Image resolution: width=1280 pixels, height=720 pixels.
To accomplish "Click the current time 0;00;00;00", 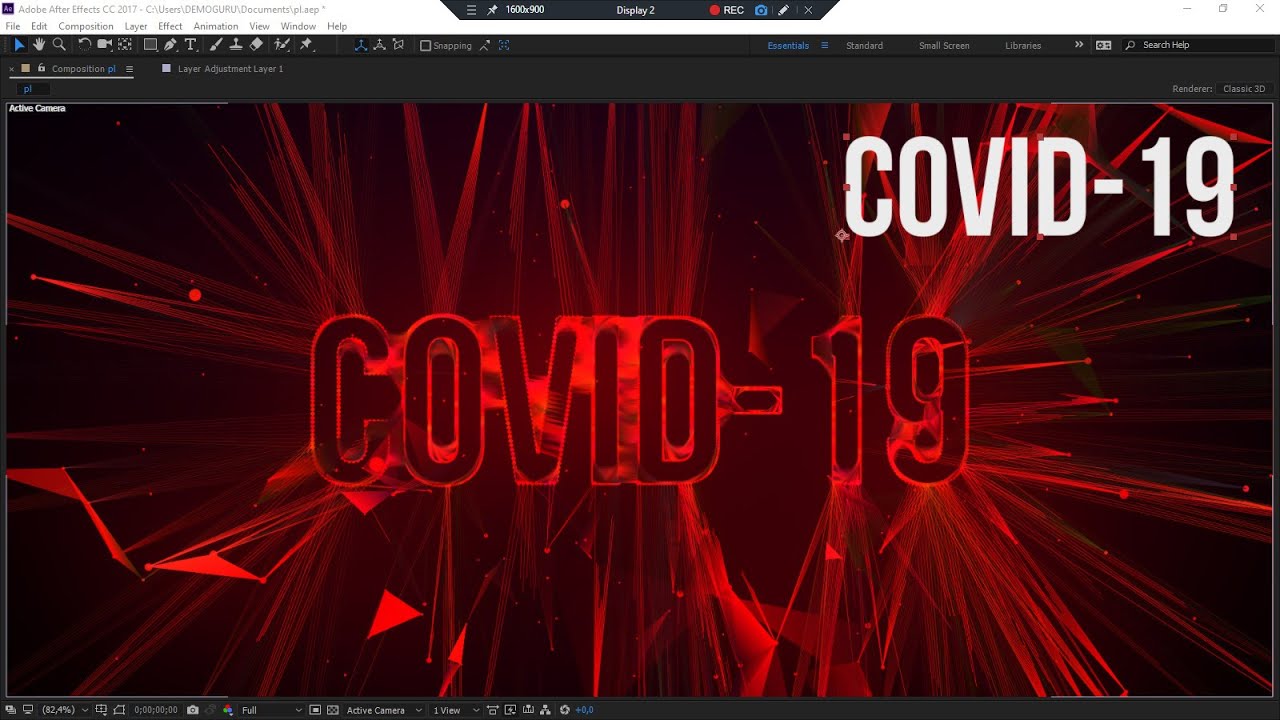I will pos(155,710).
